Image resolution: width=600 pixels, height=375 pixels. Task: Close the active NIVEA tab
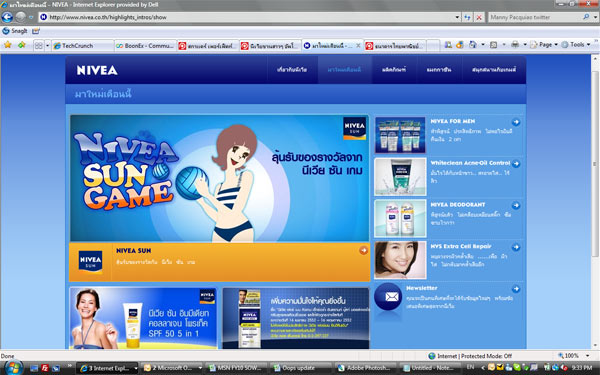(x=358, y=46)
